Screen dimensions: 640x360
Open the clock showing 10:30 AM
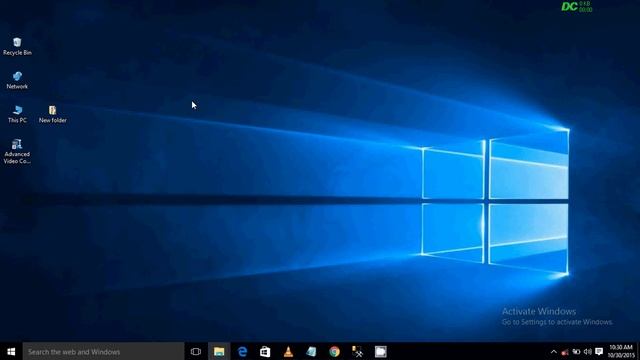pos(621,351)
